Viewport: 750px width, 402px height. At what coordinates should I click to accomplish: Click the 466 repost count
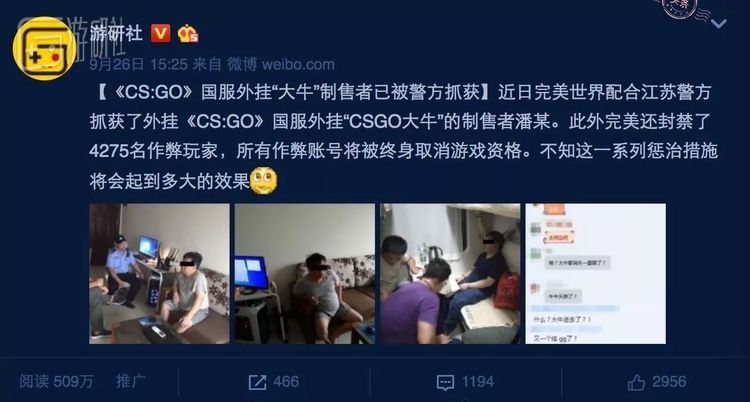(286, 382)
